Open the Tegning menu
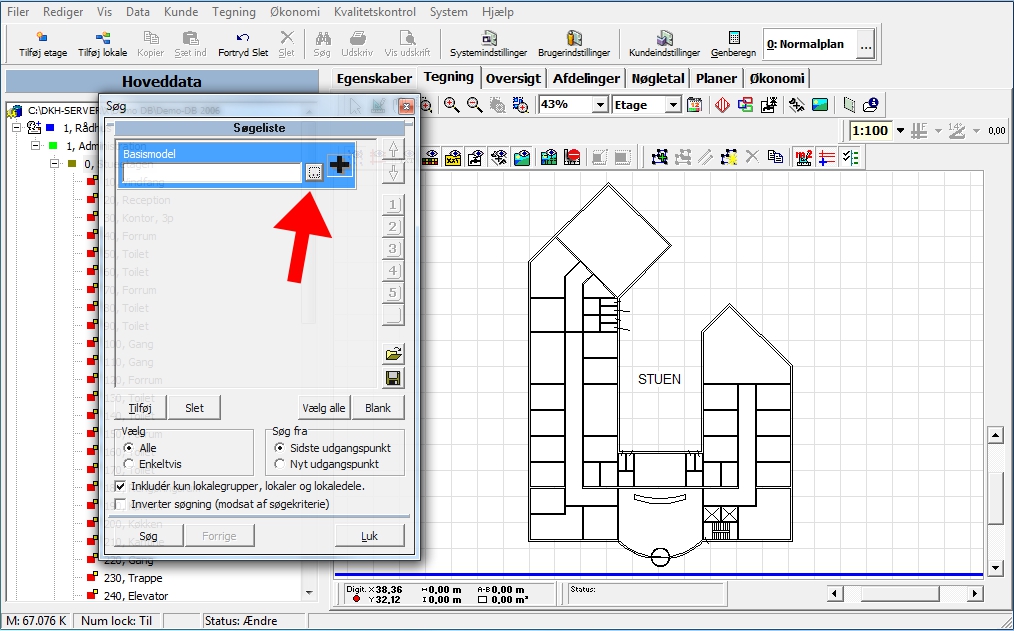This screenshot has height=631, width=1014. 233,12
